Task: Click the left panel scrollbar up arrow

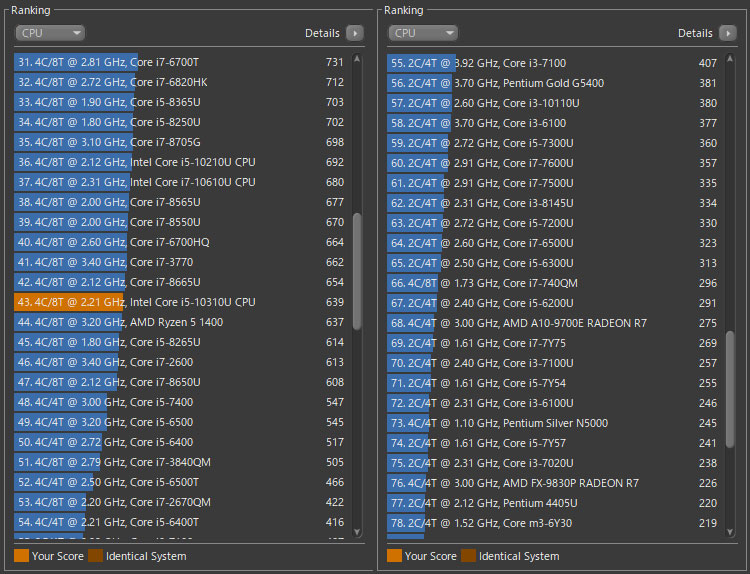Action: [x=357, y=58]
